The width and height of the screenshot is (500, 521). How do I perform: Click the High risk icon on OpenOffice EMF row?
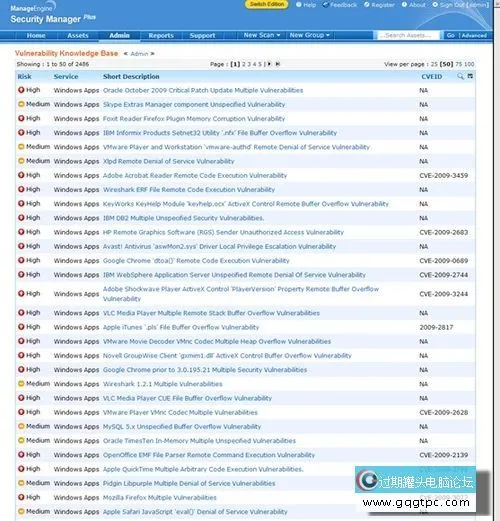pos(21,455)
